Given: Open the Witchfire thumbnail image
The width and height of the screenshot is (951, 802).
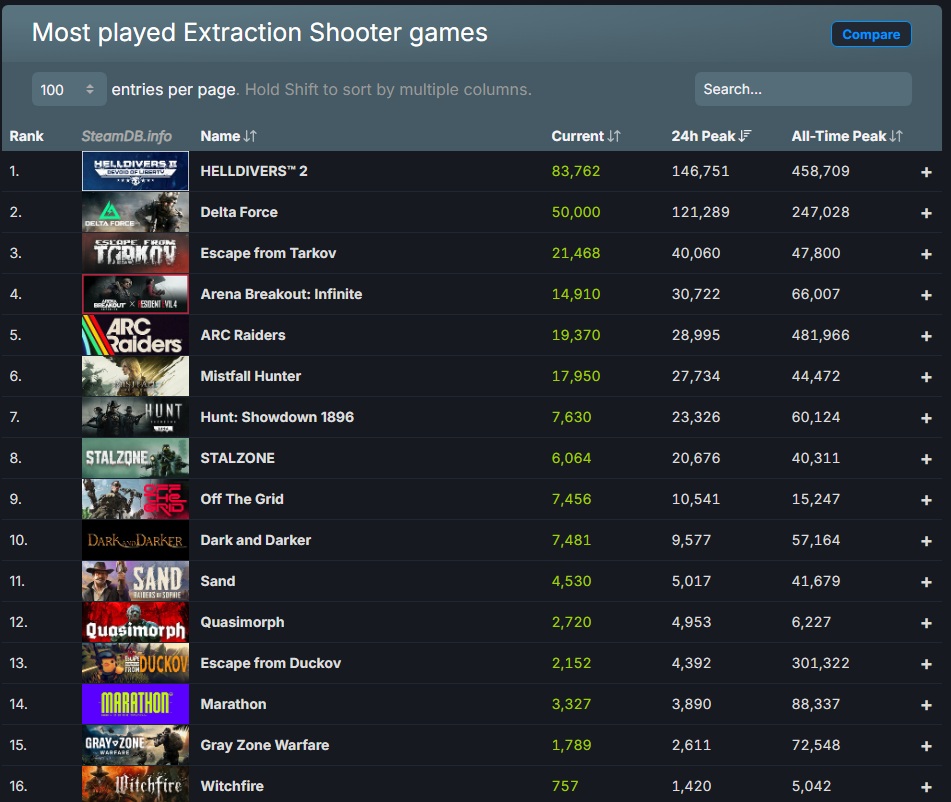Looking at the screenshot, I should [135, 784].
